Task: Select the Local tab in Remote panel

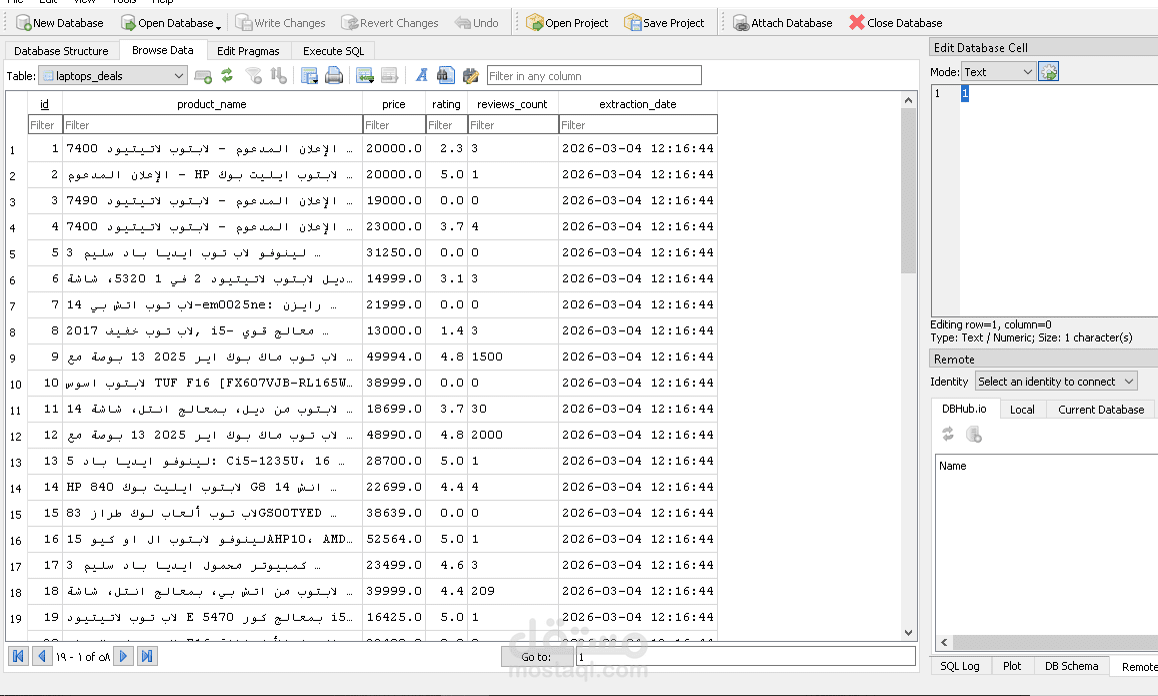Action: pyautogui.click(x=1022, y=409)
